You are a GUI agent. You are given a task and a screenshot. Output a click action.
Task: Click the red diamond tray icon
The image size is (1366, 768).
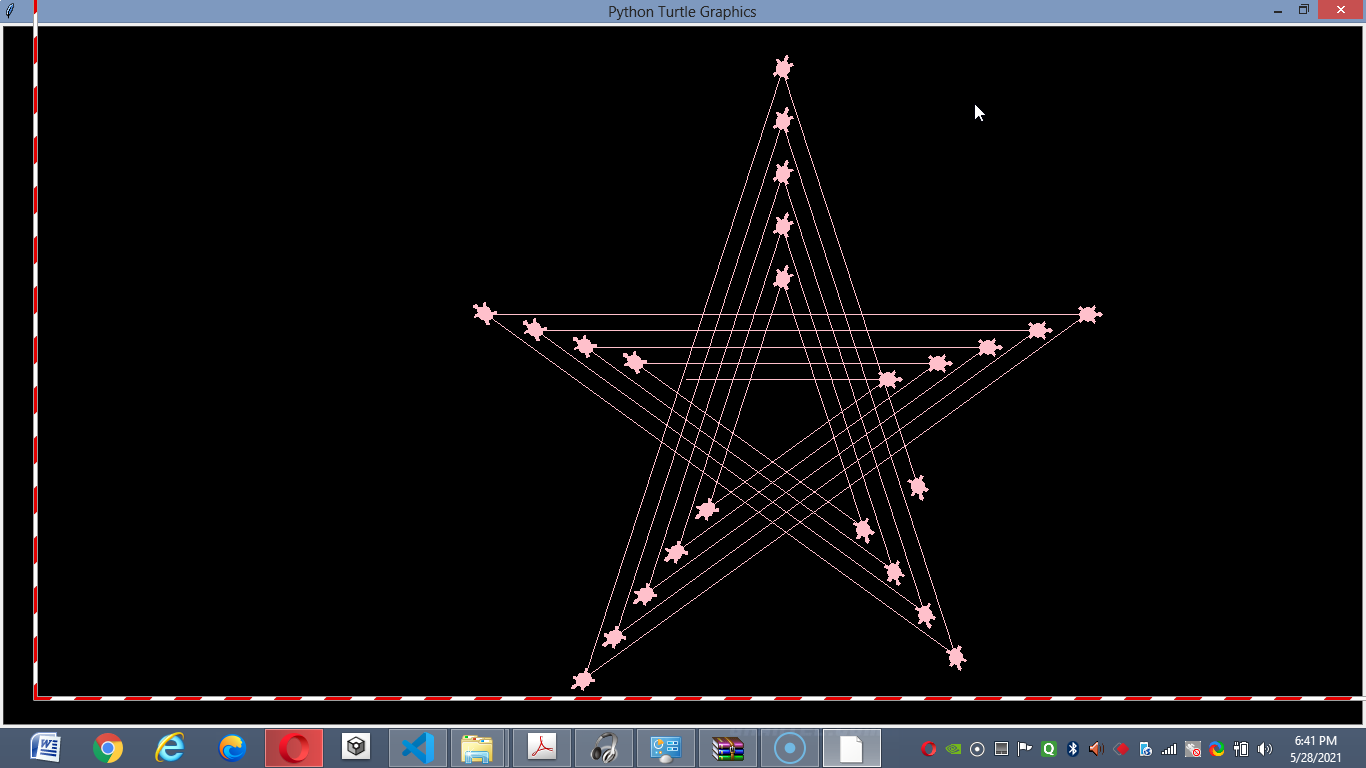click(x=1121, y=749)
